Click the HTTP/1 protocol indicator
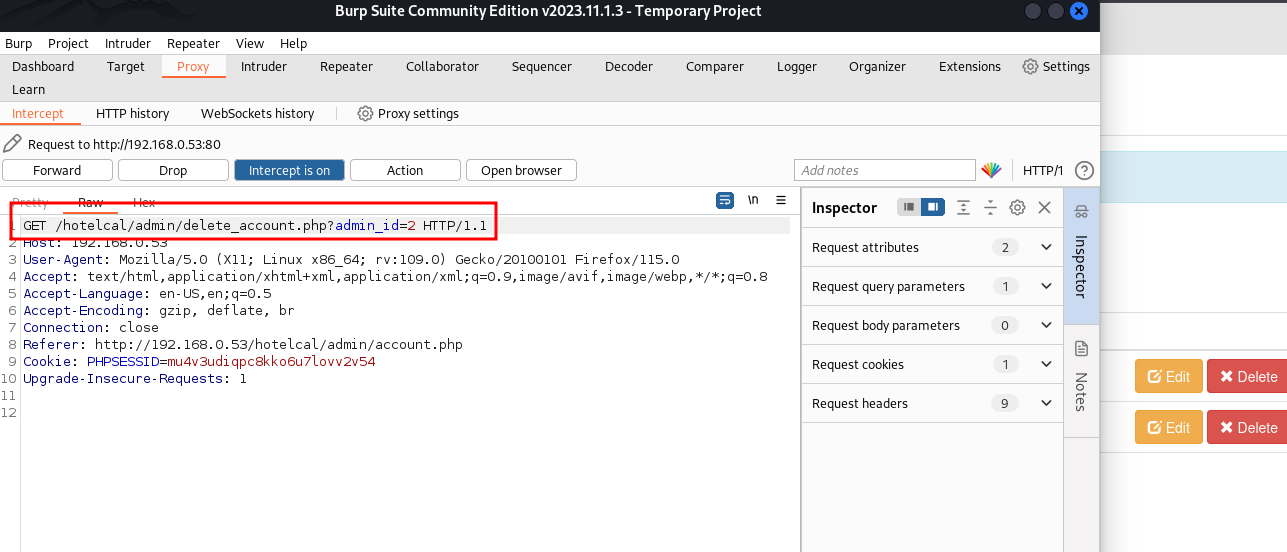The image size is (1287, 552). (x=1043, y=170)
